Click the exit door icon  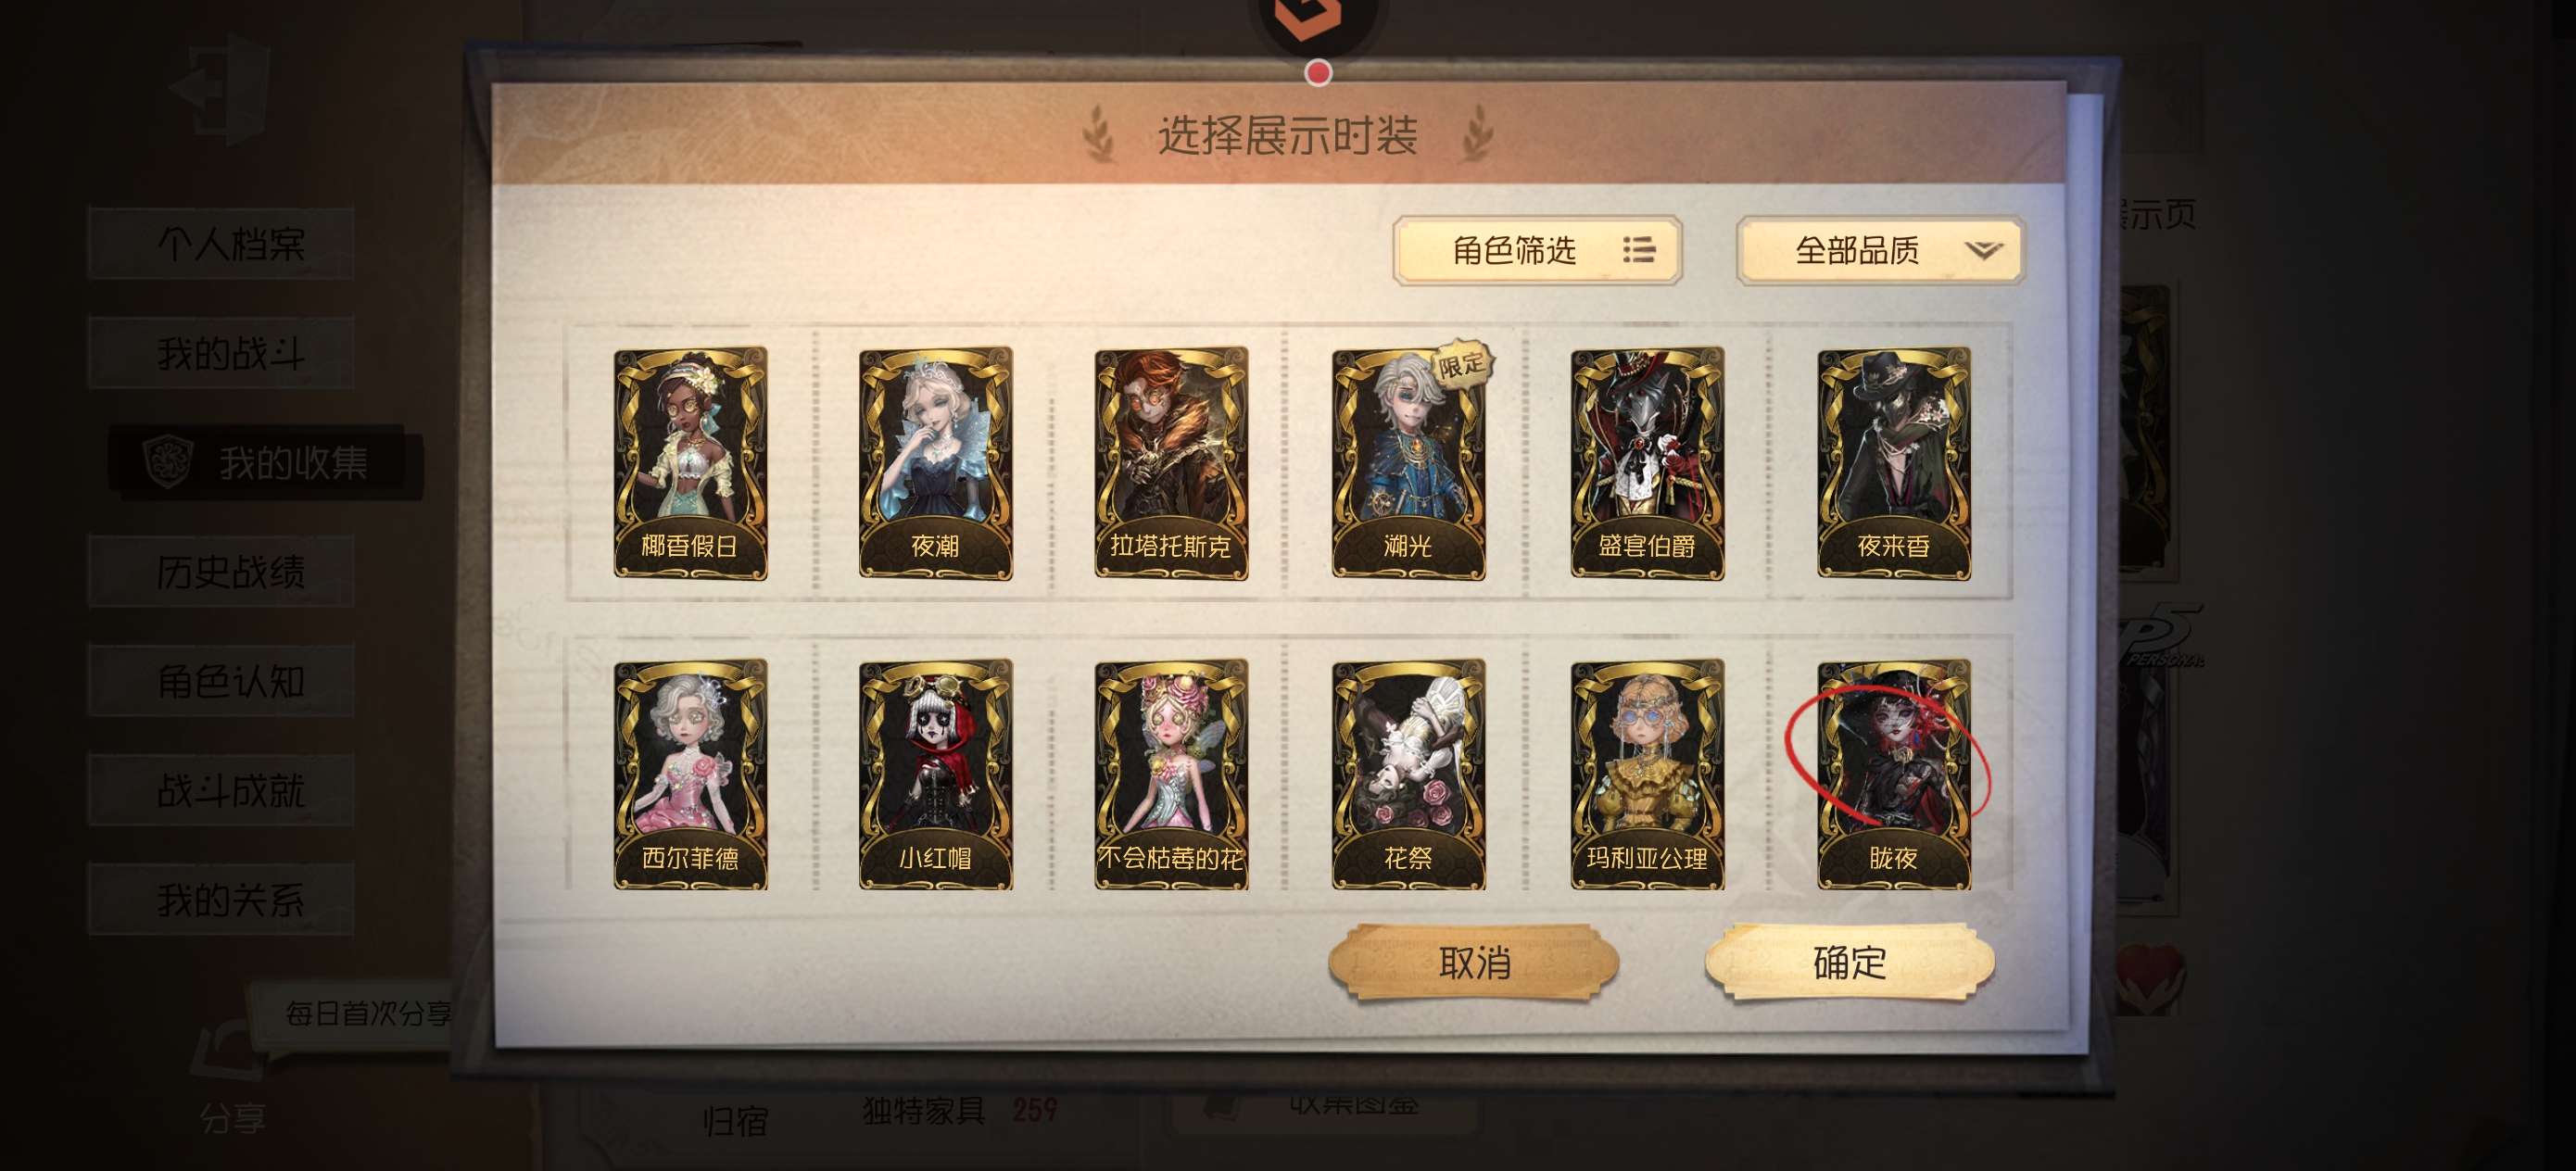click(x=220, y=88)
